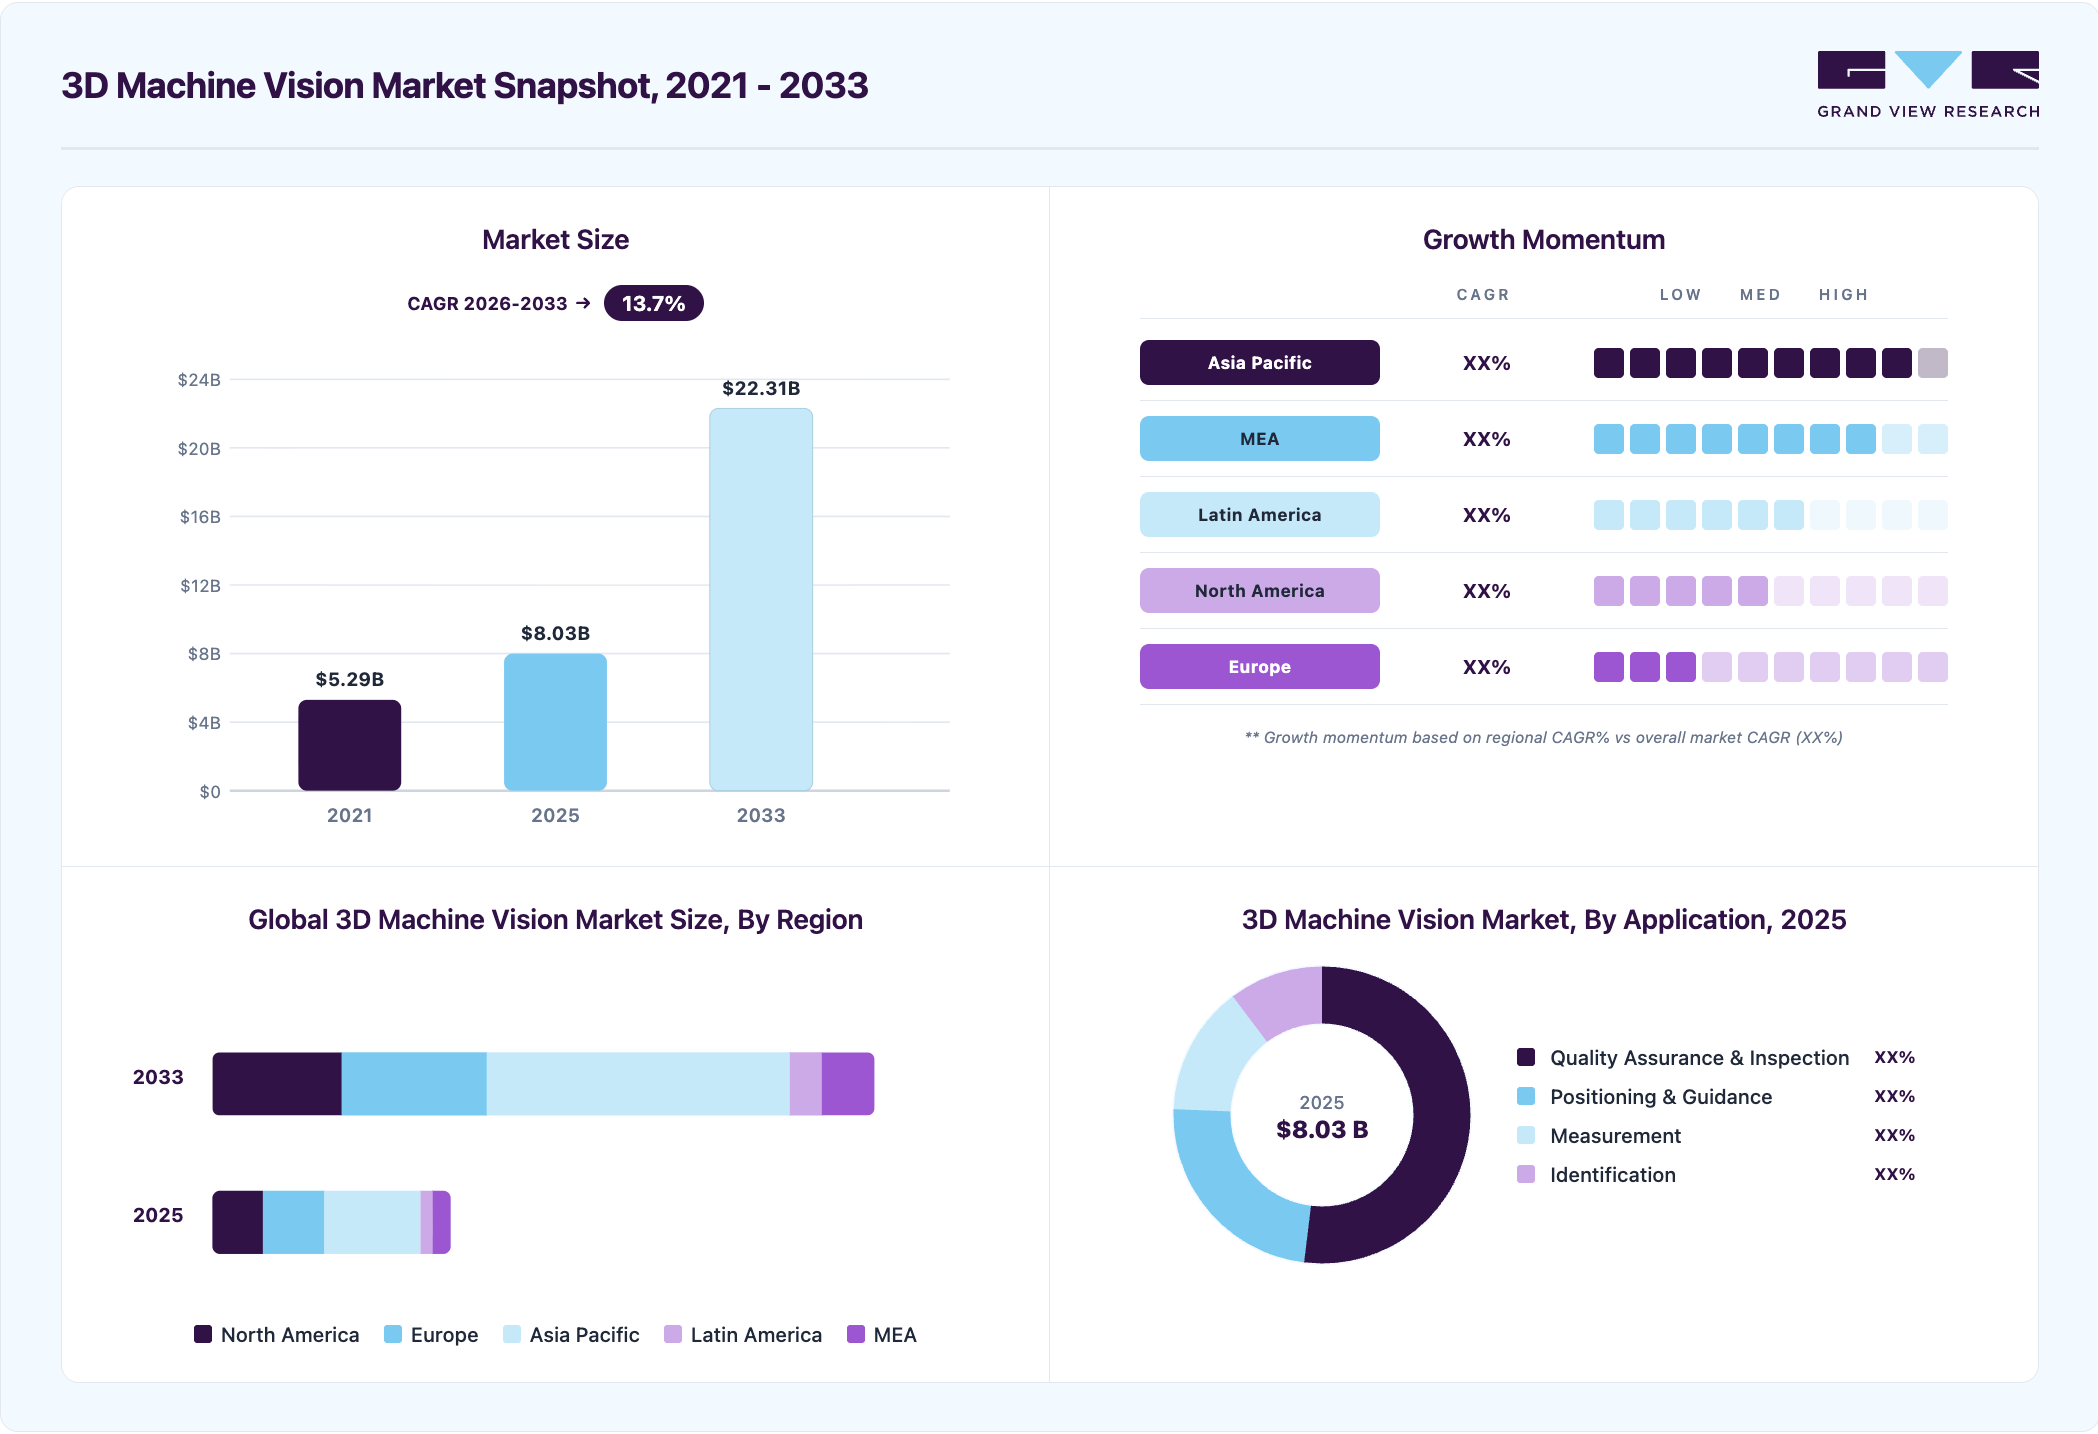2098x1434 pixels.
Task: Click Quality Assurance & Inspection legend swatch
Action: (x=1526, y=1057)
